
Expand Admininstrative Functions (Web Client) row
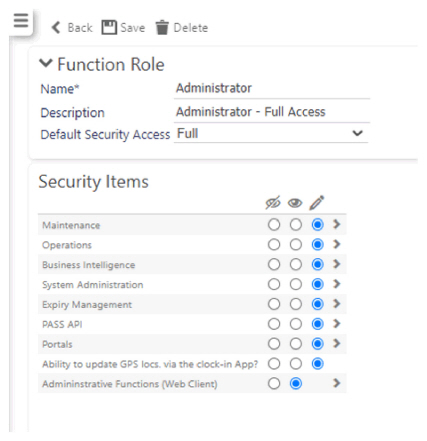coord(337,383)
